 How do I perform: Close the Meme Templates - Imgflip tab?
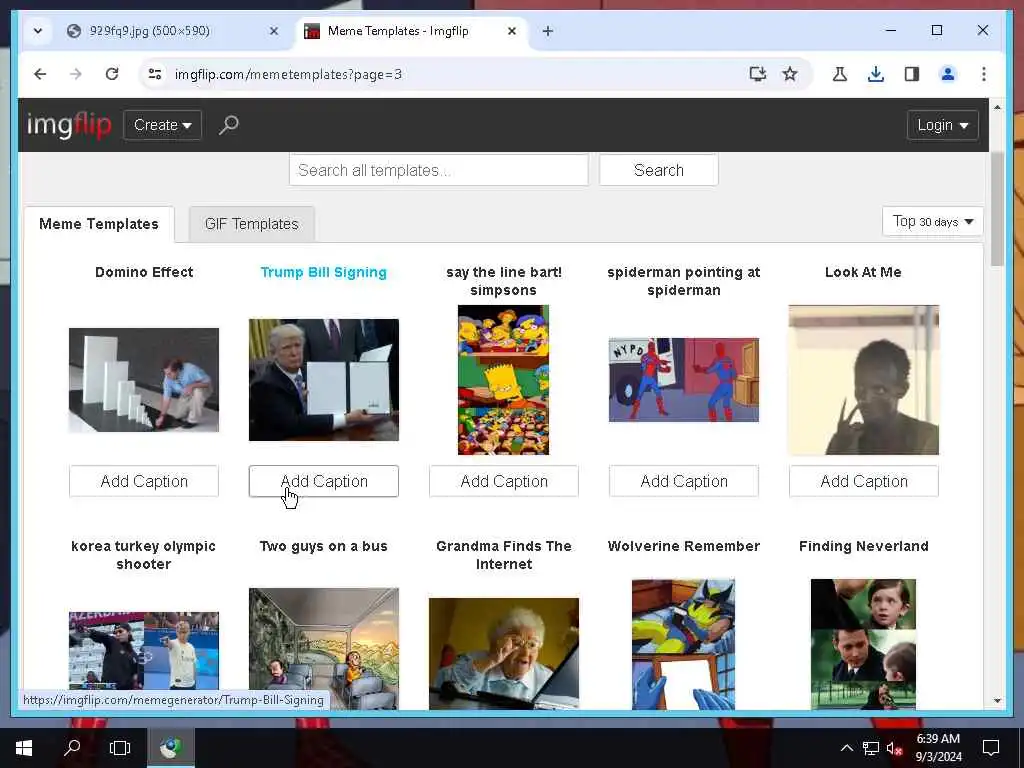[512, 31]
